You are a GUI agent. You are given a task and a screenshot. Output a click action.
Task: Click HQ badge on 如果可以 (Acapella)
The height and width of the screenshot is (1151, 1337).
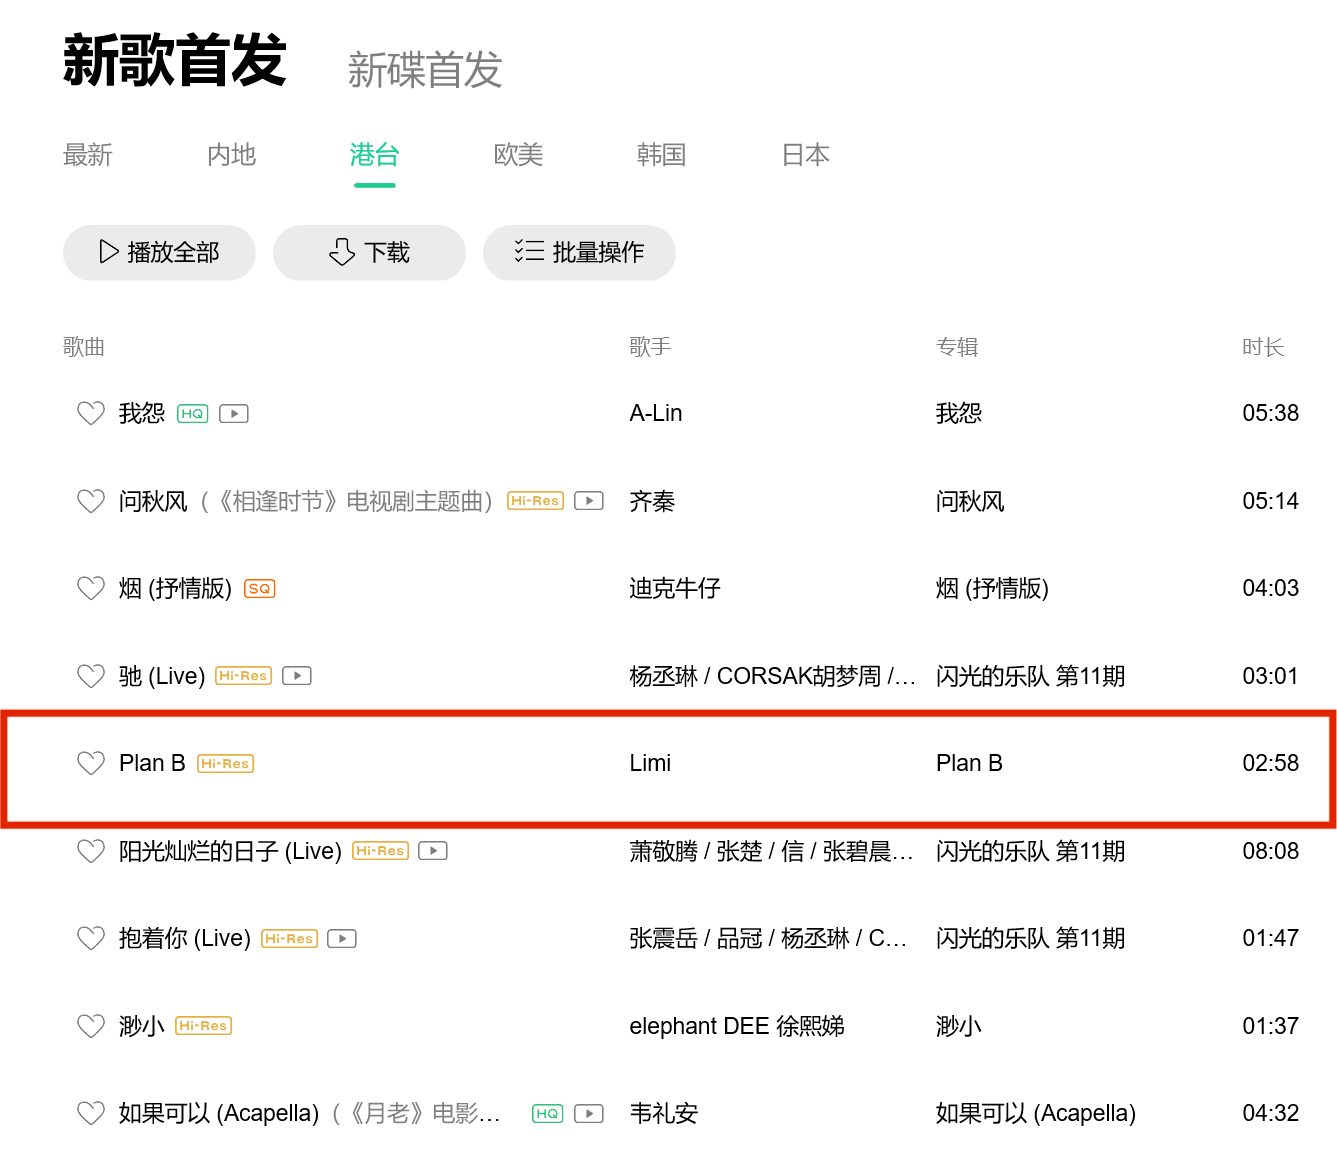click(x=547, y=1114)
